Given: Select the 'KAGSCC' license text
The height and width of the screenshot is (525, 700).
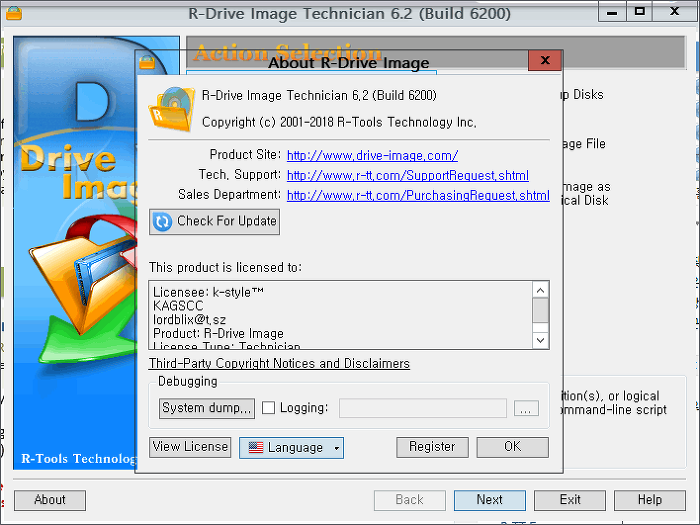Looking at the screenshot, I should click(178, 306).
